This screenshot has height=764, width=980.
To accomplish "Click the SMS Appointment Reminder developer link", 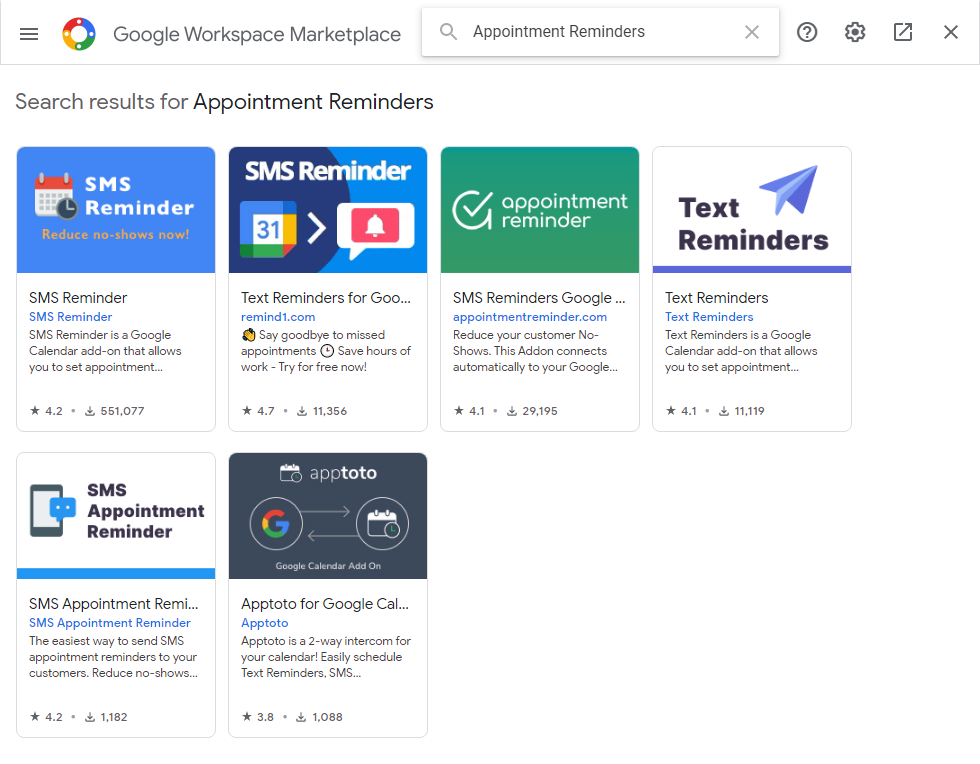I will 110,623.
